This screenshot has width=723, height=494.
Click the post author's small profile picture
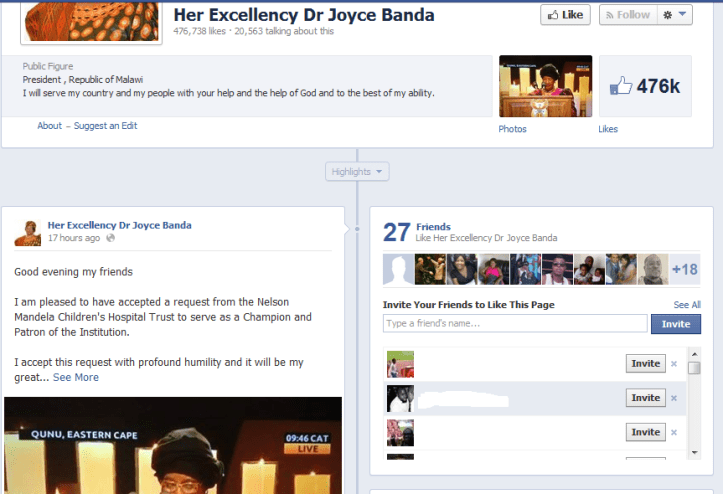point(28,232)
